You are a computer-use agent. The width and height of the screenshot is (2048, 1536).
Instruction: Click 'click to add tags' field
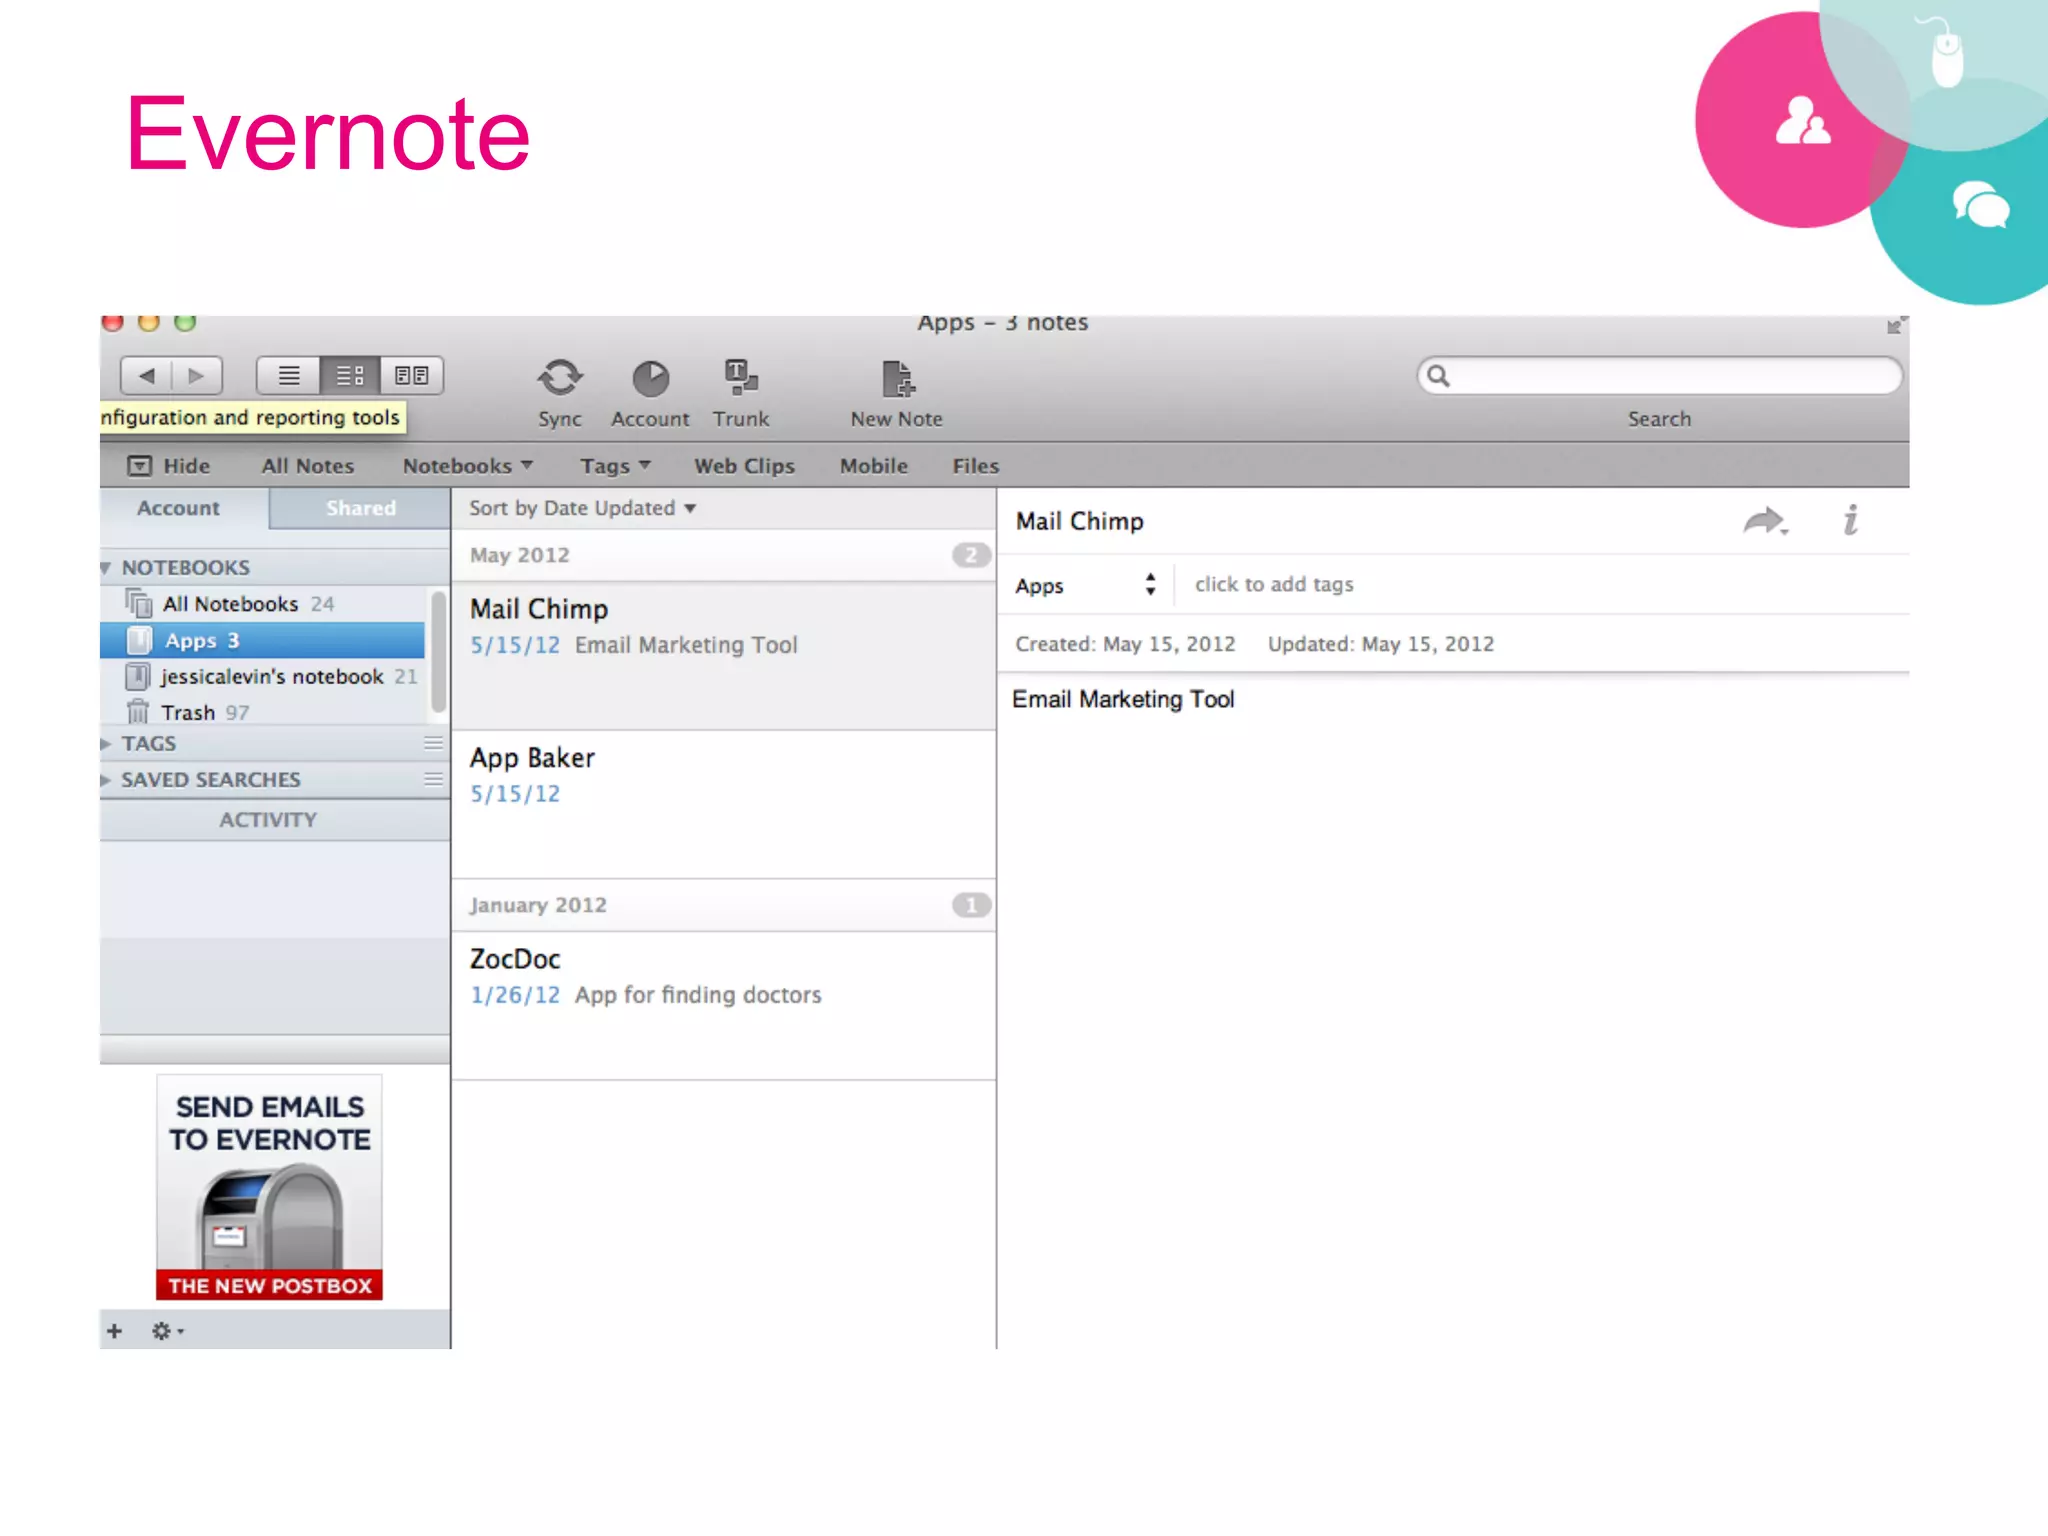point(1274,584)
